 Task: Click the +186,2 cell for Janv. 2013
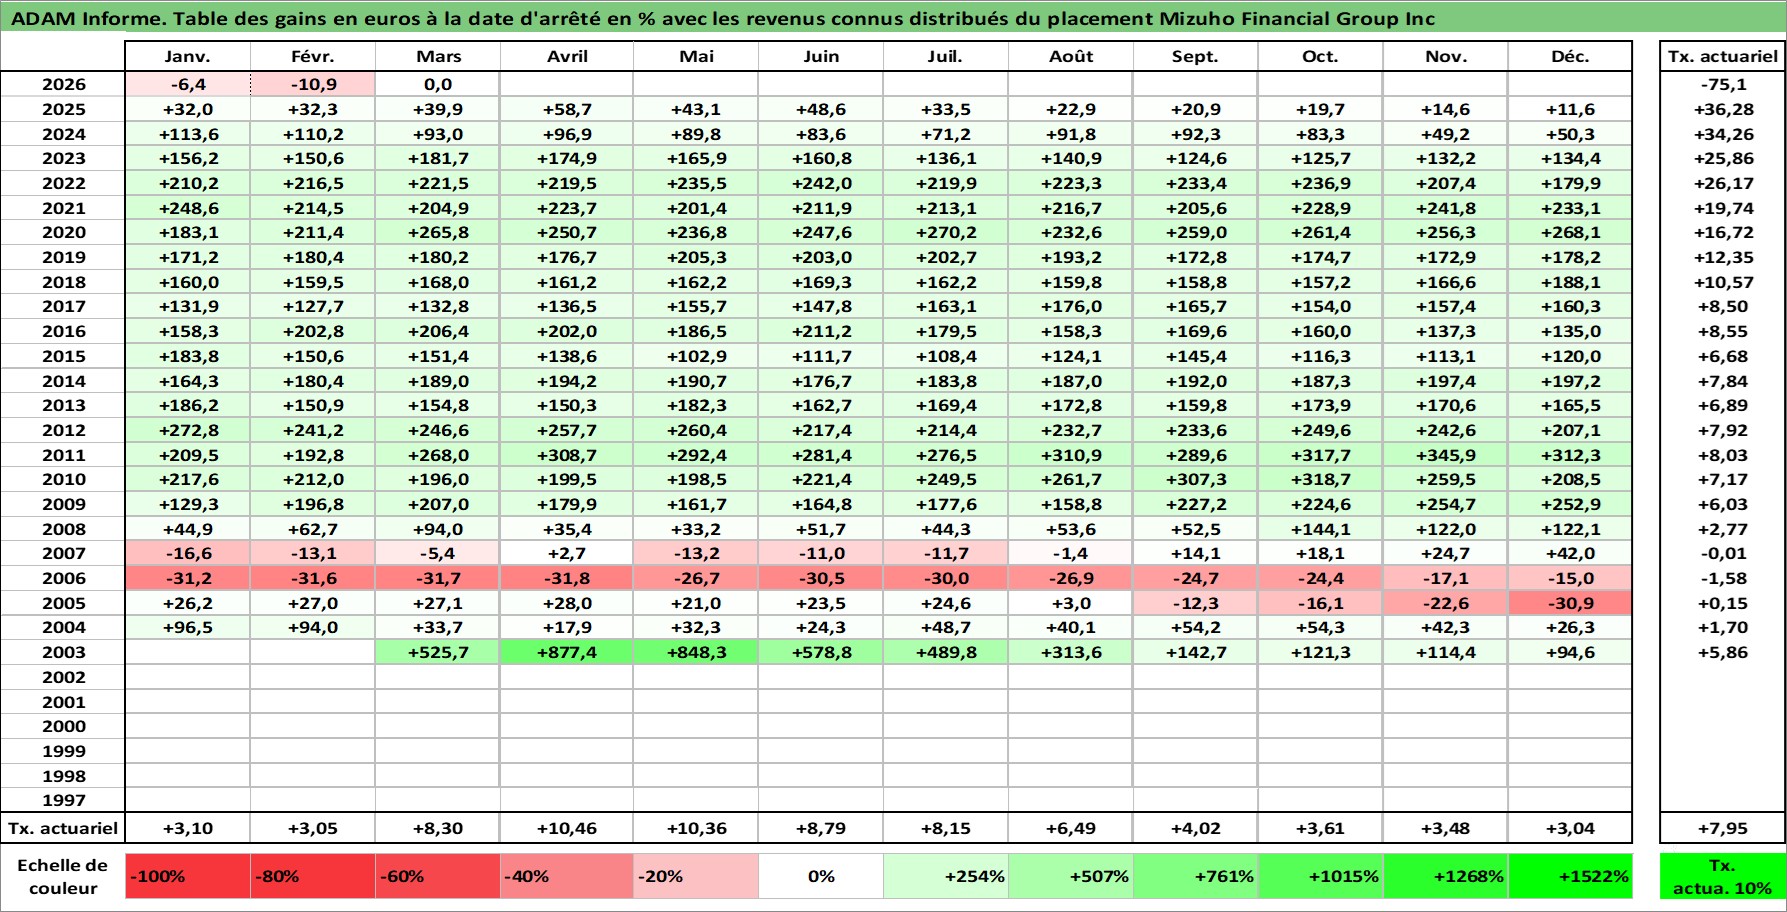point(188,405)
